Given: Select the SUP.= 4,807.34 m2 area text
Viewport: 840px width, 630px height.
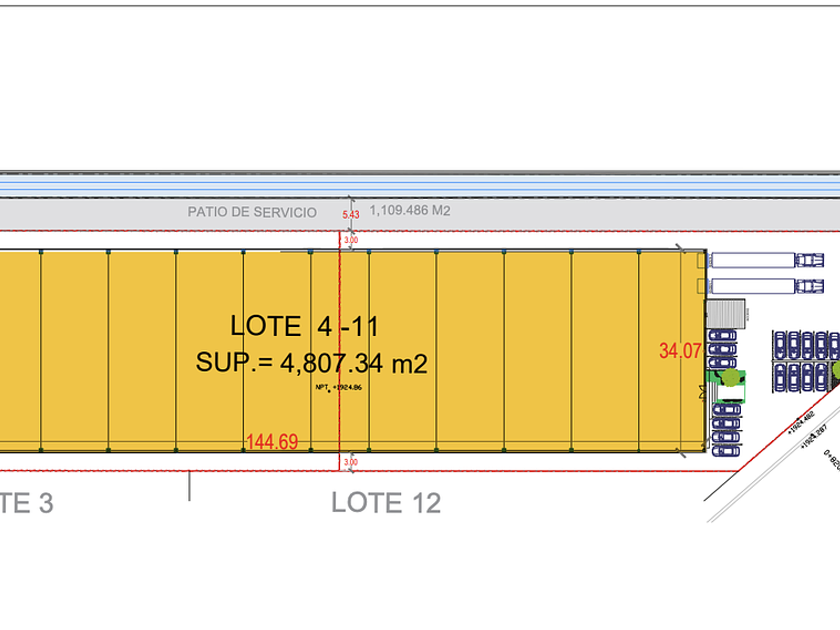Looking at the screenshot, I should (311, 362).
